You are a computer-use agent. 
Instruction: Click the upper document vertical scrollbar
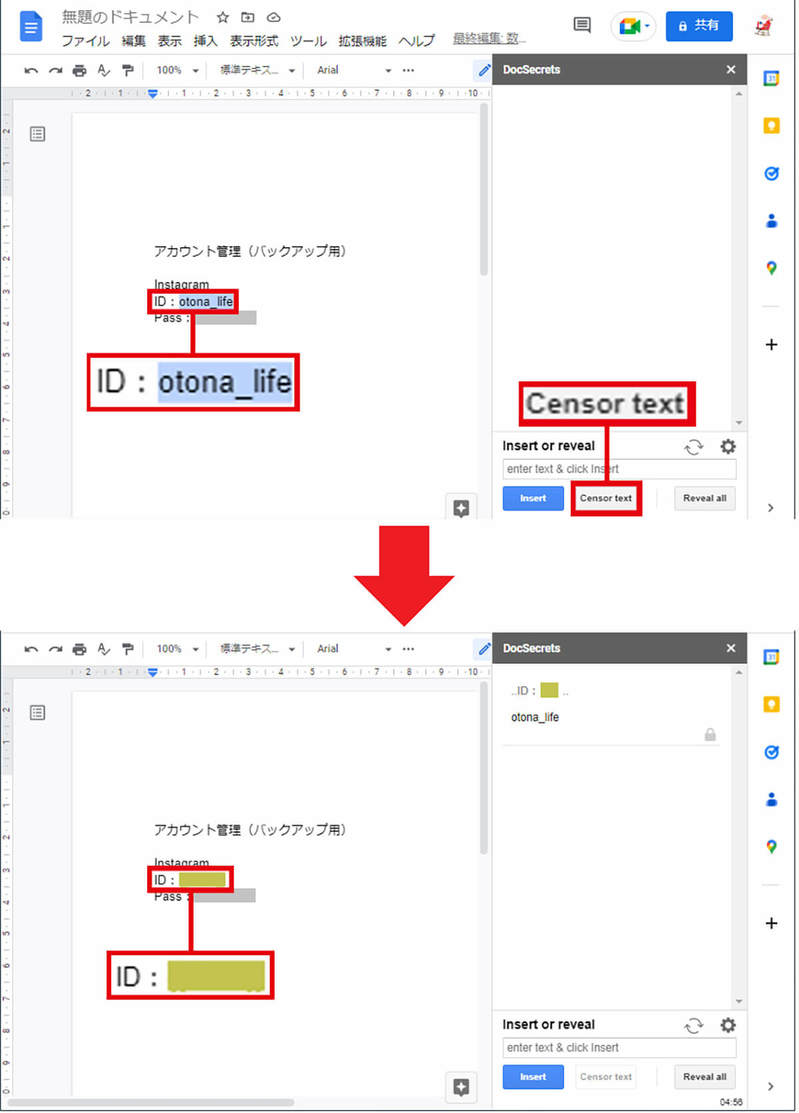coord(484,190)
